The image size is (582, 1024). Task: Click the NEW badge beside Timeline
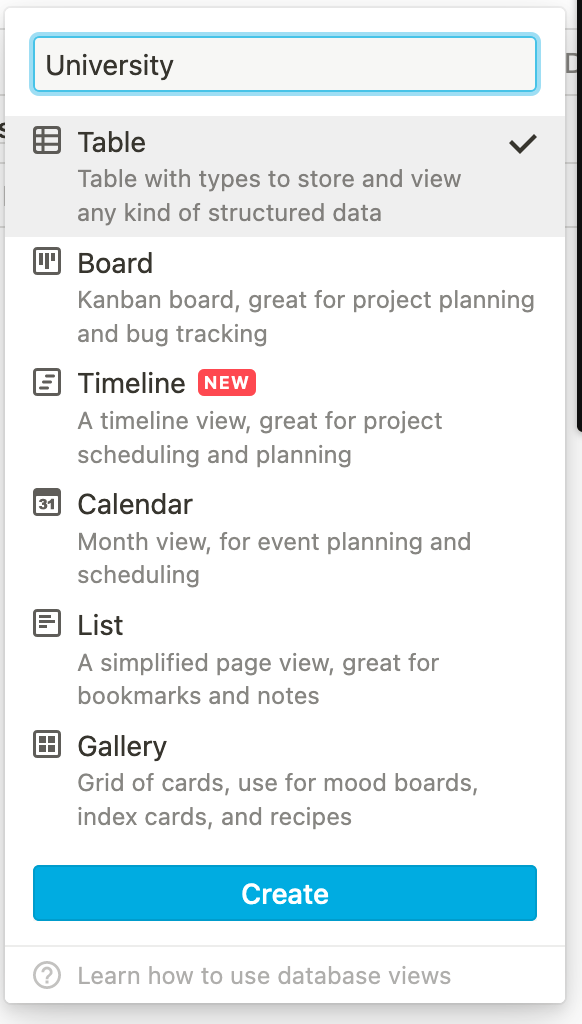coord(227,383)
